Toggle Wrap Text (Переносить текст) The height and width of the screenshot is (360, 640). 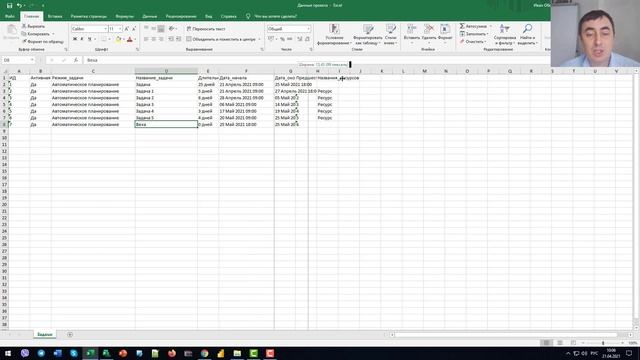pyautogui.click(x=206, y=29)
